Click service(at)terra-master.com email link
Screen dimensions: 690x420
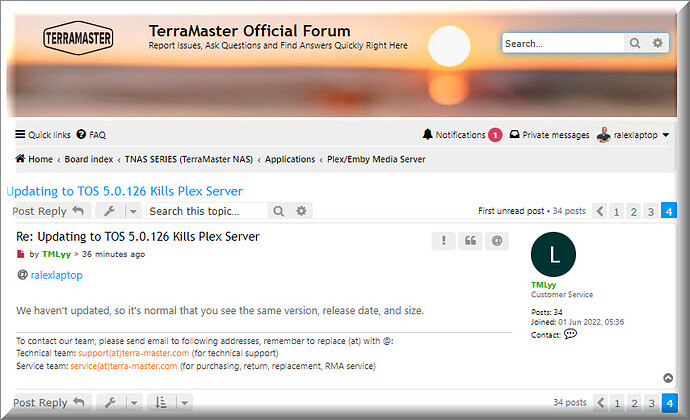coord(124,366)
